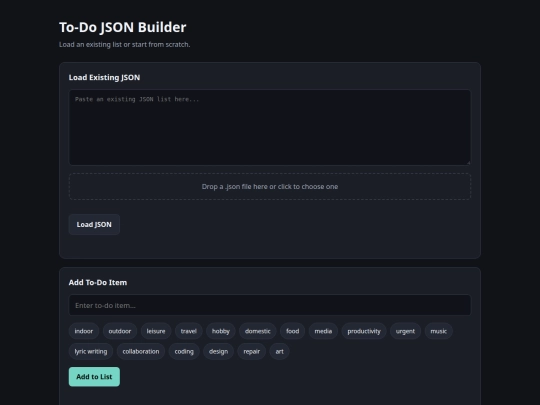Toggle the indoor tag chip

(84, 331)
